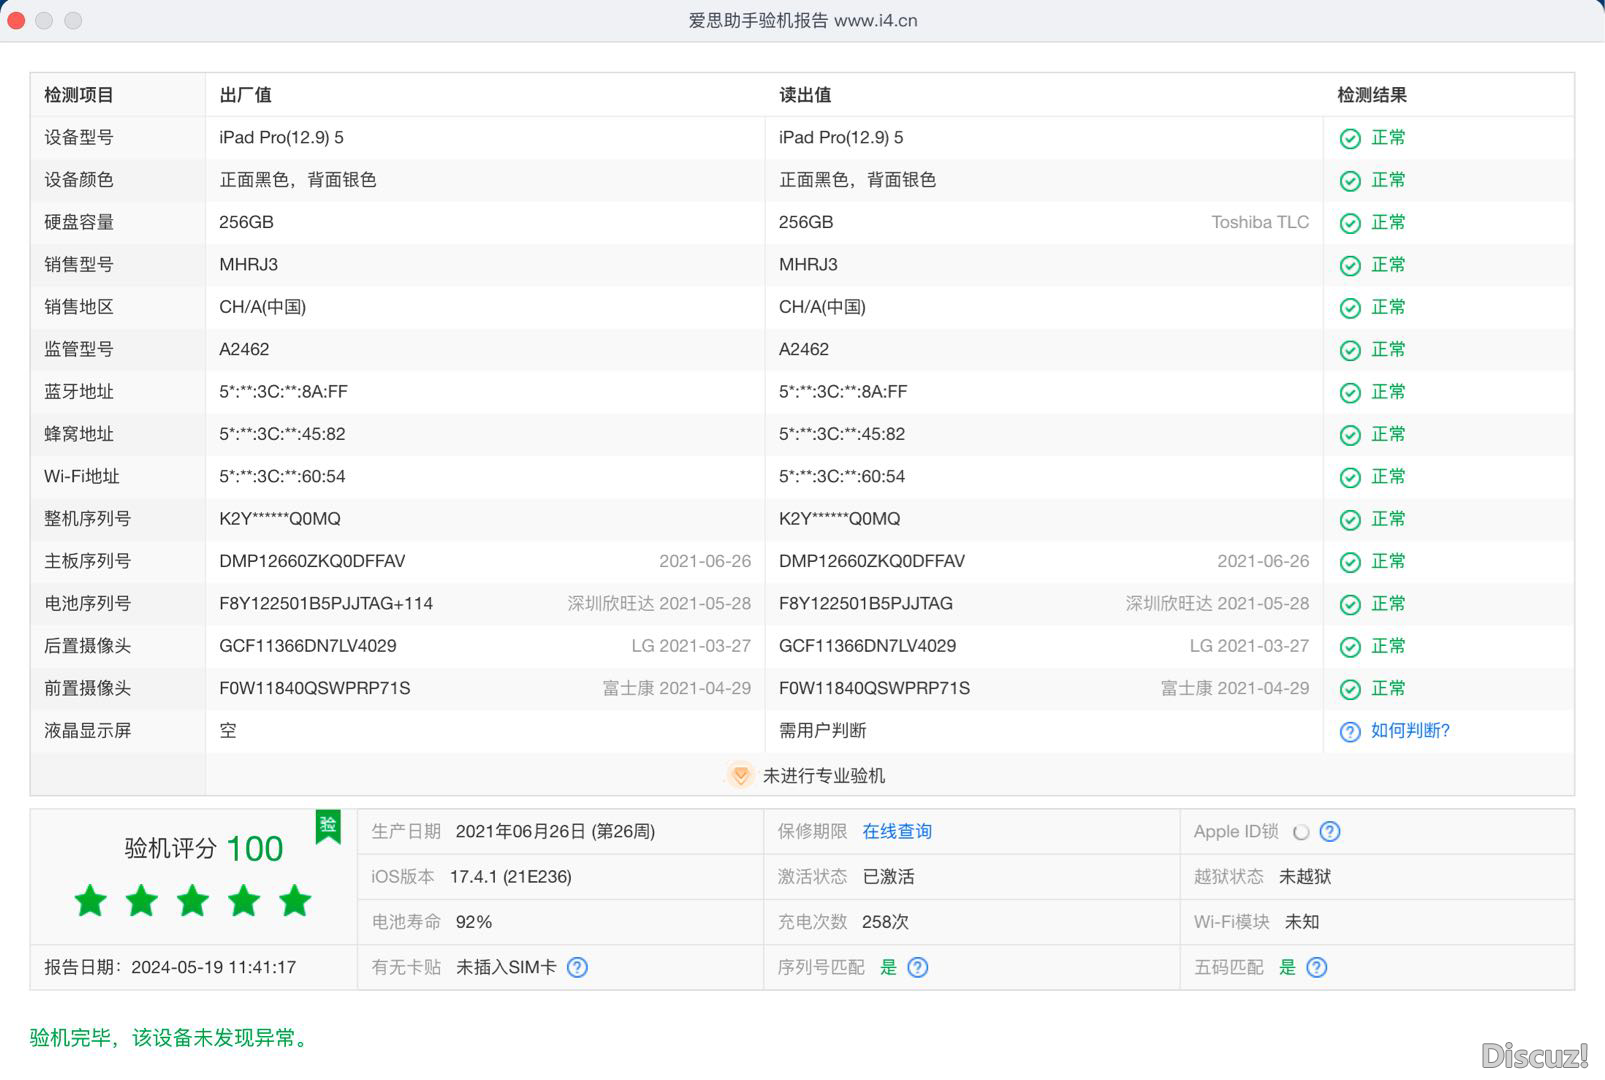Click the 检测结果 column header
The image size is (1605, 1080).
click(x=1372, y=95)
